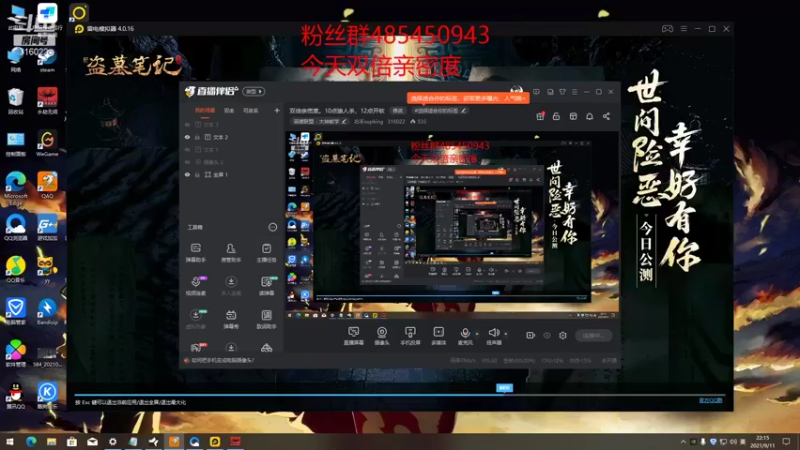800x450 pixels.
Task: Toggle lock on 文本 2 layer
Action: (197, 137)
